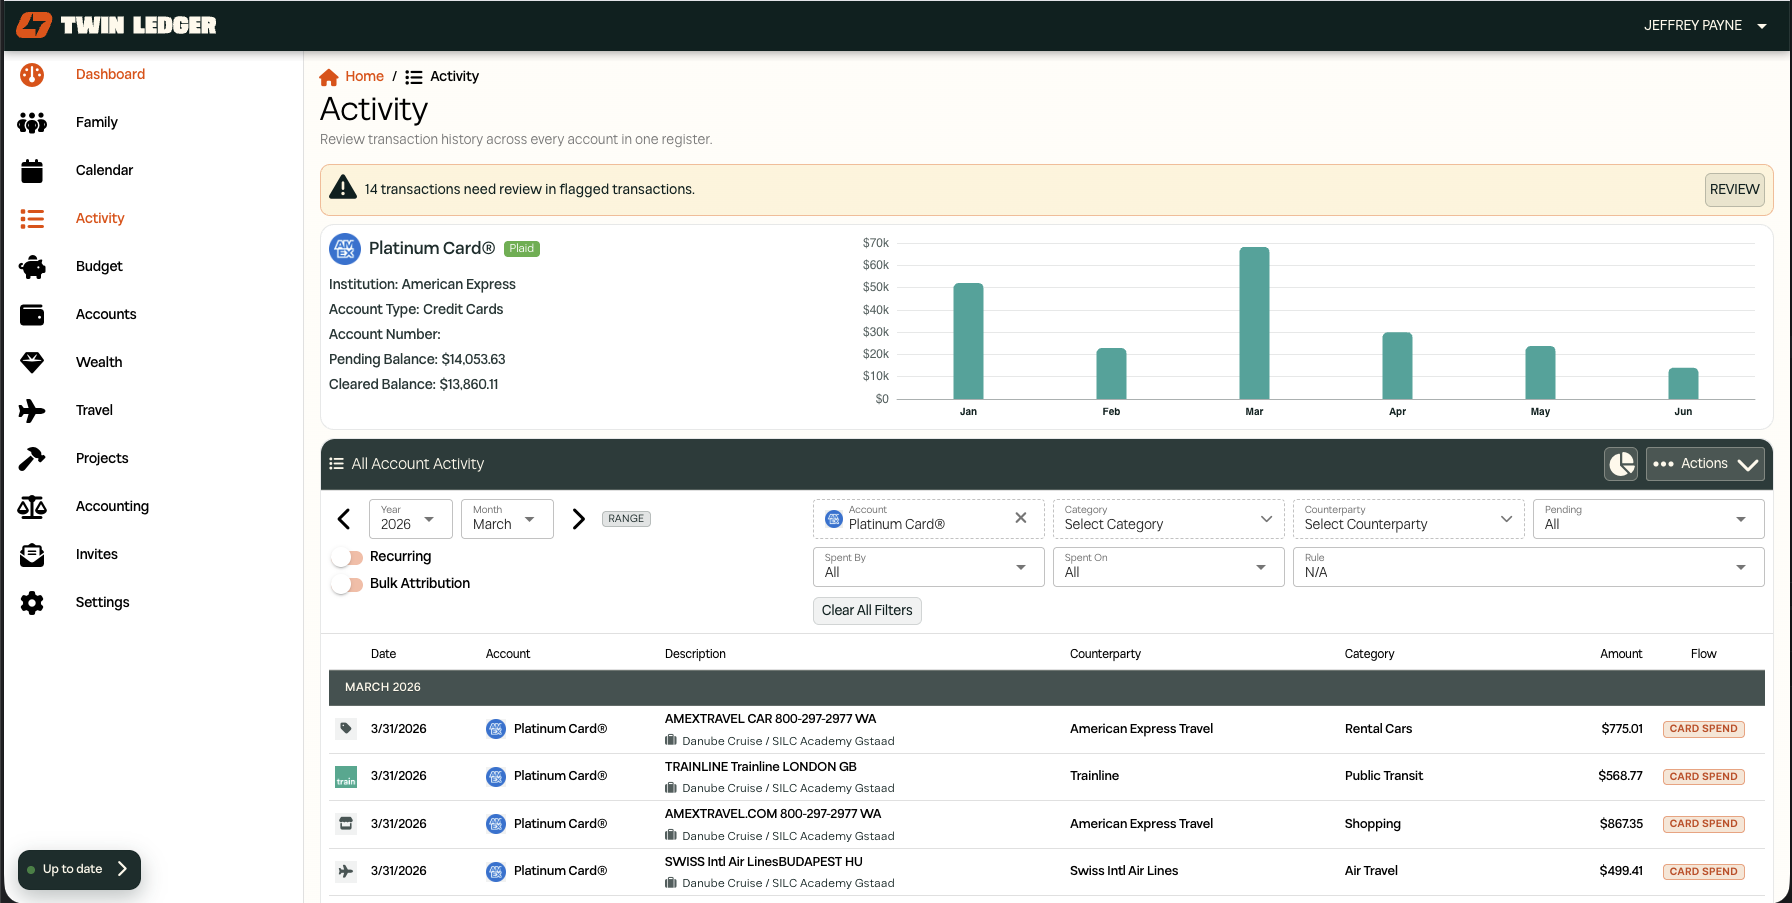Click the REVIEW button in alert banner
This screenshot has height=903, width=1792.
[x=1734, y=189]
